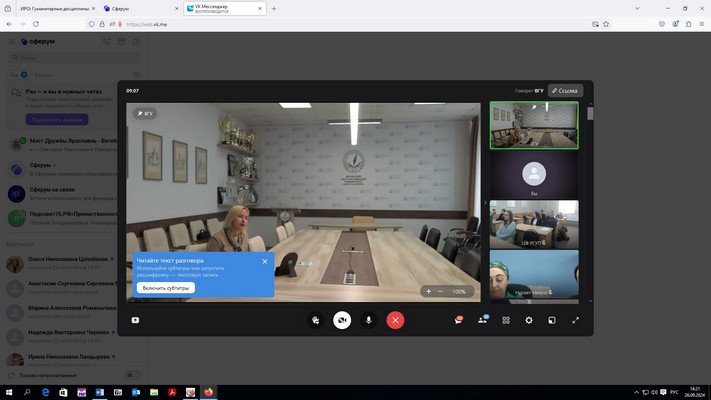Switch call to mini-window mode

click(x=552, y=320)
